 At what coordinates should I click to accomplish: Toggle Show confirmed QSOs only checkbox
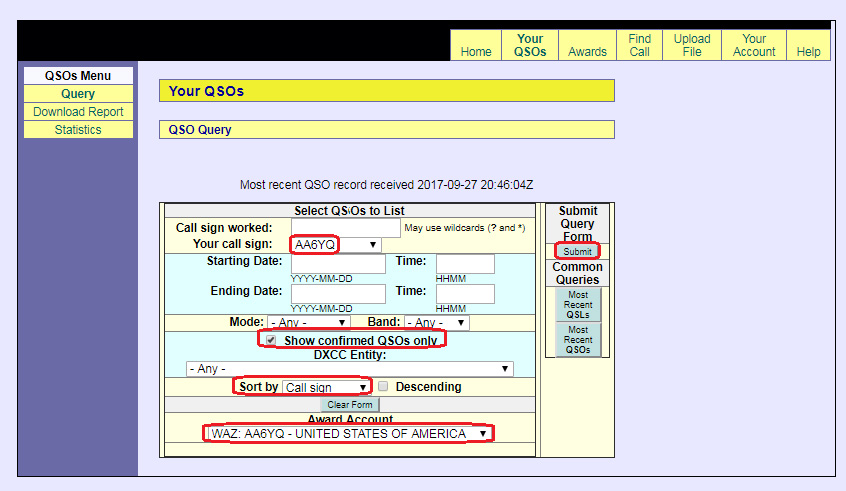click(270, 341)
